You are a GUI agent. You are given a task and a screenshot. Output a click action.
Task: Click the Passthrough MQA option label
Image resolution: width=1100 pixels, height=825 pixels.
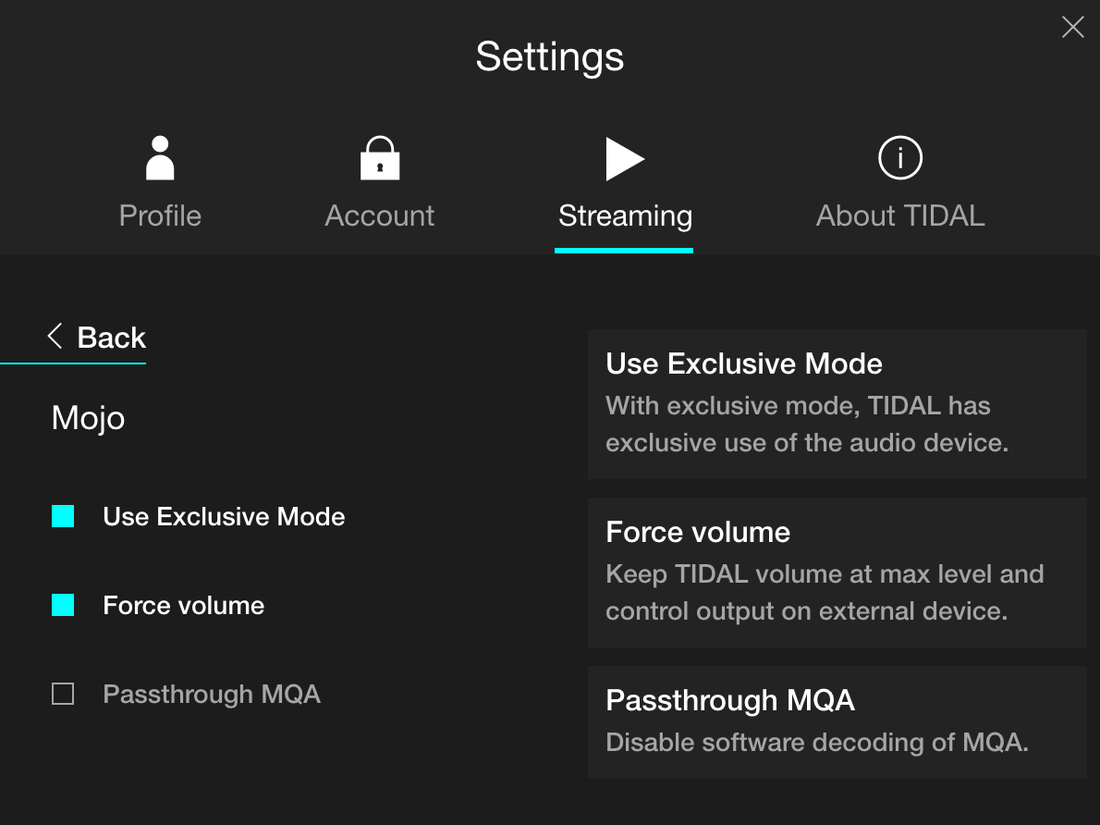212,695
